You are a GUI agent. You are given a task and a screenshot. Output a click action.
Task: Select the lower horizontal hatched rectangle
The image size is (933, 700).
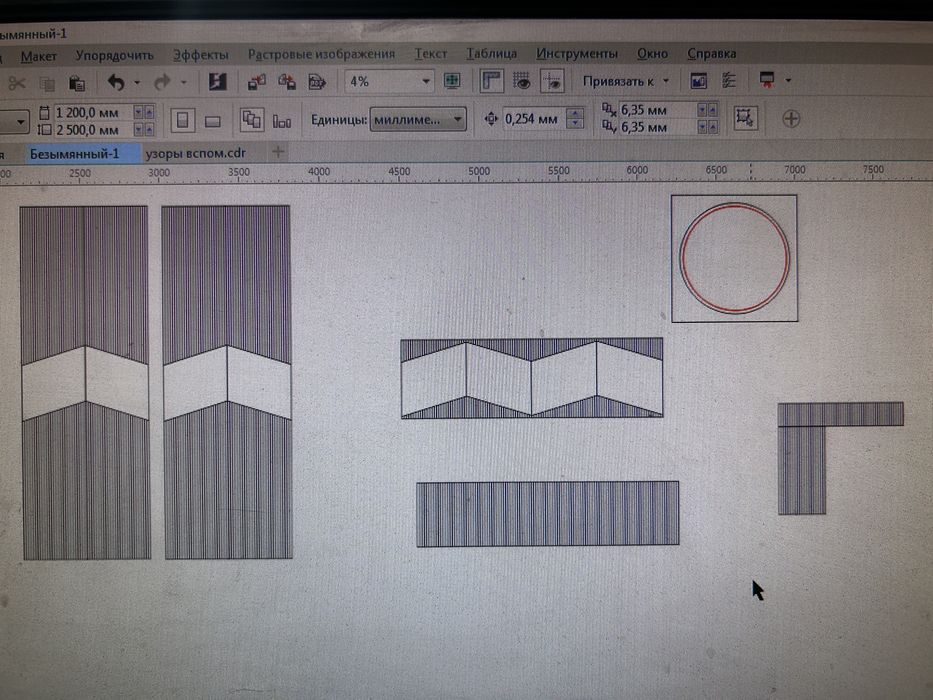click(547, 514)
